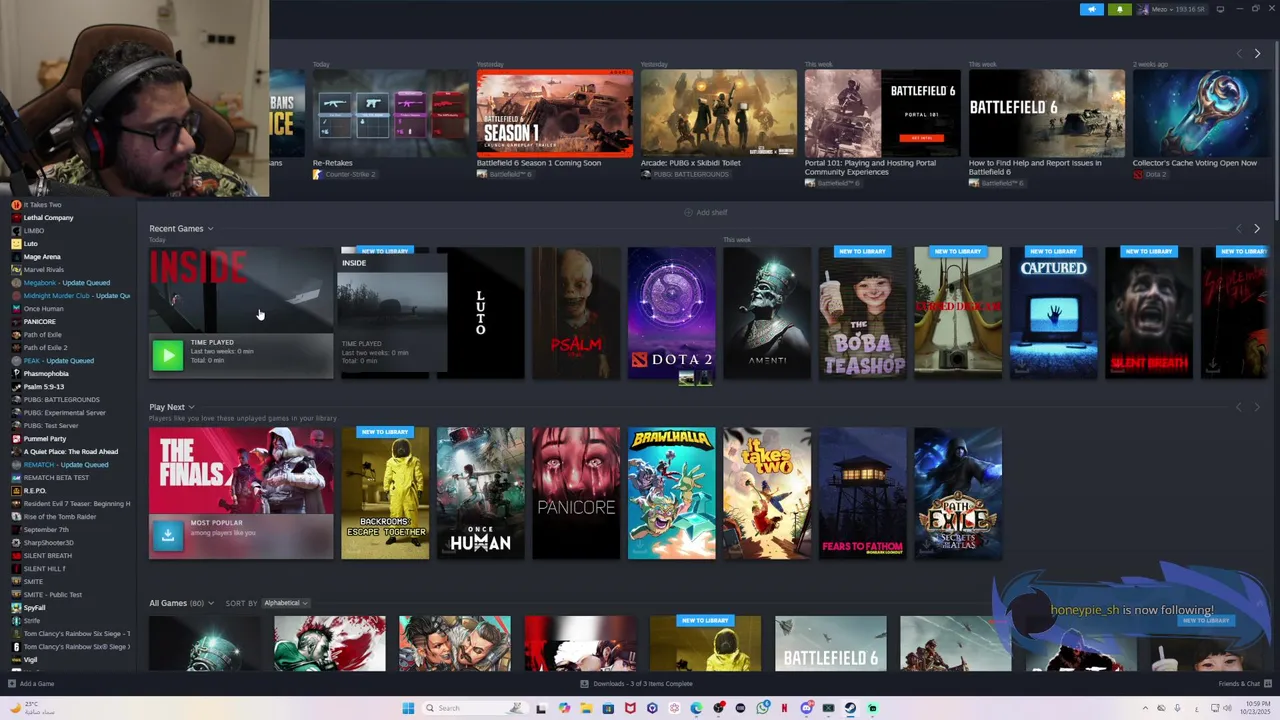Screen dimensions: 1280x720
Task: Open the Steam announcements megaphone button
Action: click(1091, 9)
